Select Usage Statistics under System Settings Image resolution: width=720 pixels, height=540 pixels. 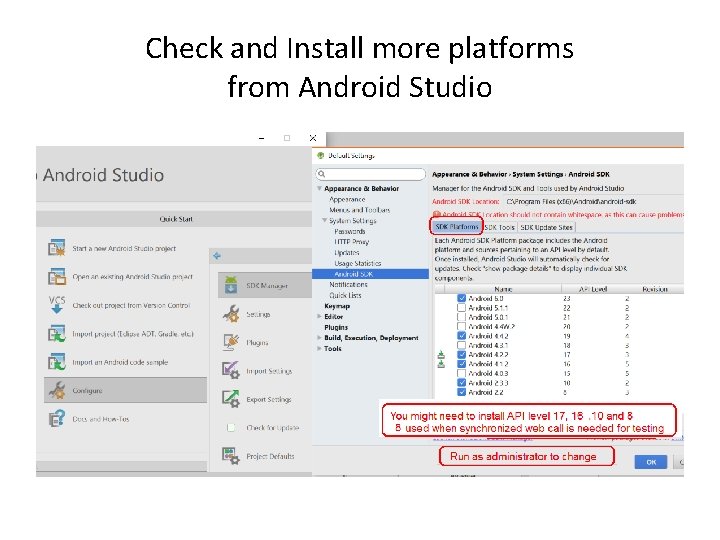pyautogui.click(x=358, y=263)
